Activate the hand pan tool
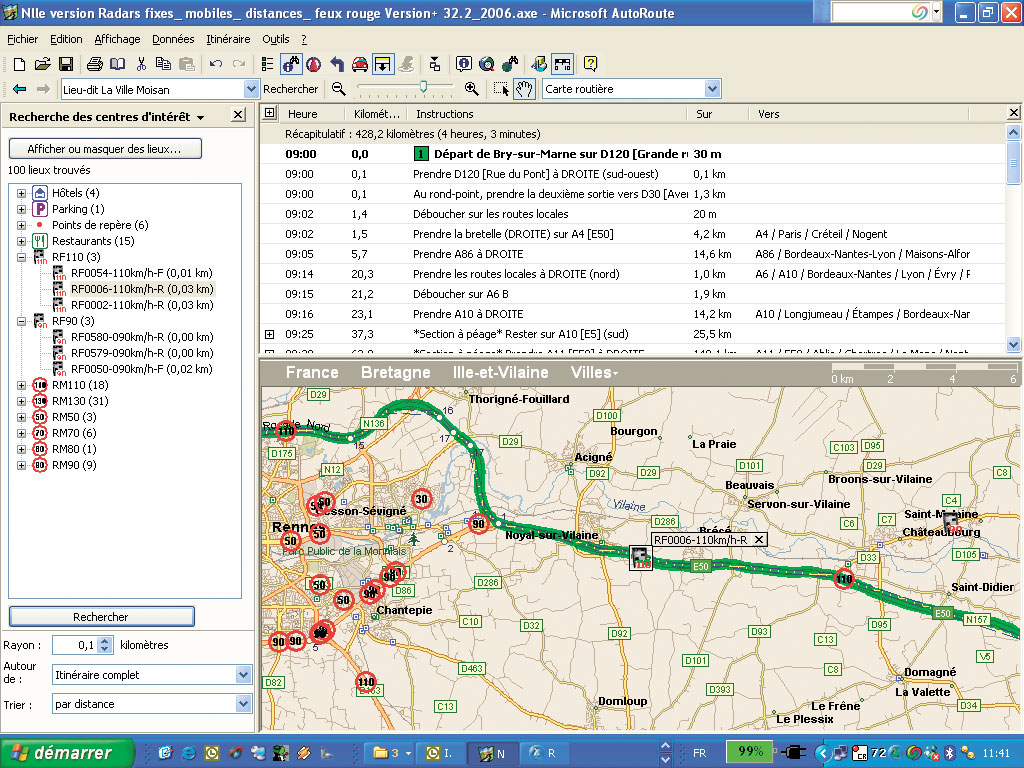The width and height of the screenshot is (1024, 768). [525, 89]
